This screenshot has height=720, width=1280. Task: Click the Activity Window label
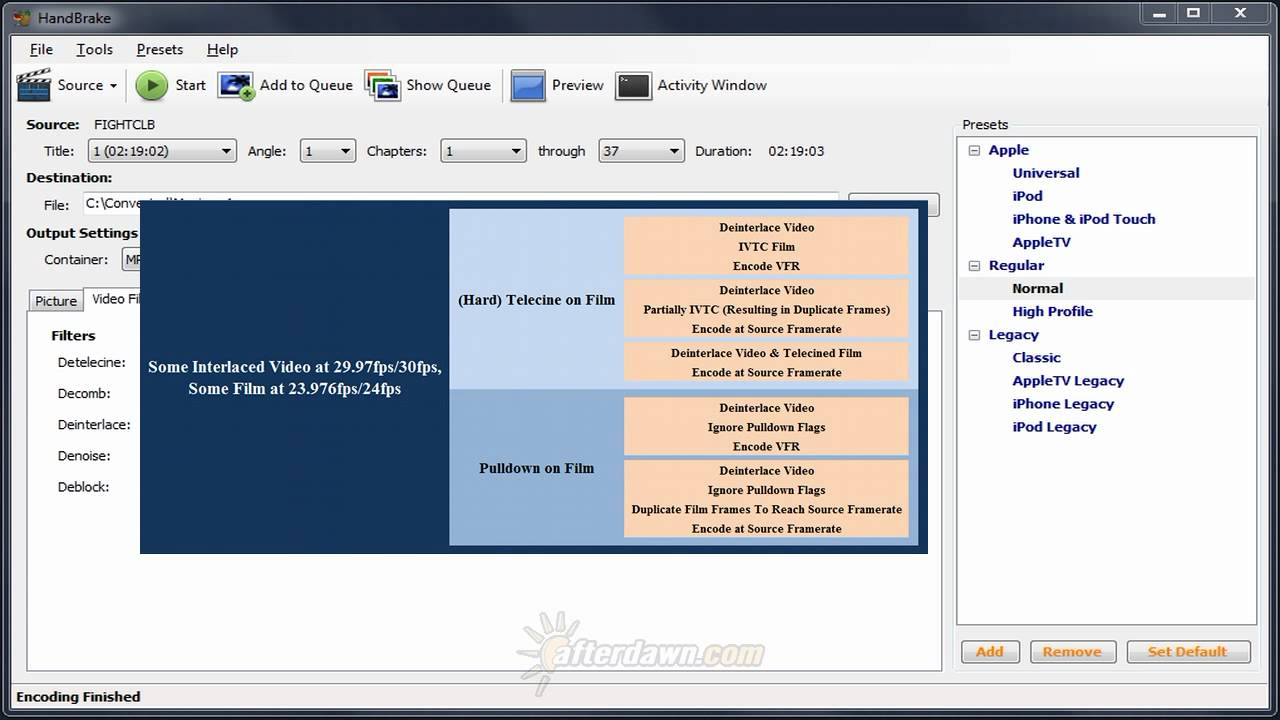[712, 85]
